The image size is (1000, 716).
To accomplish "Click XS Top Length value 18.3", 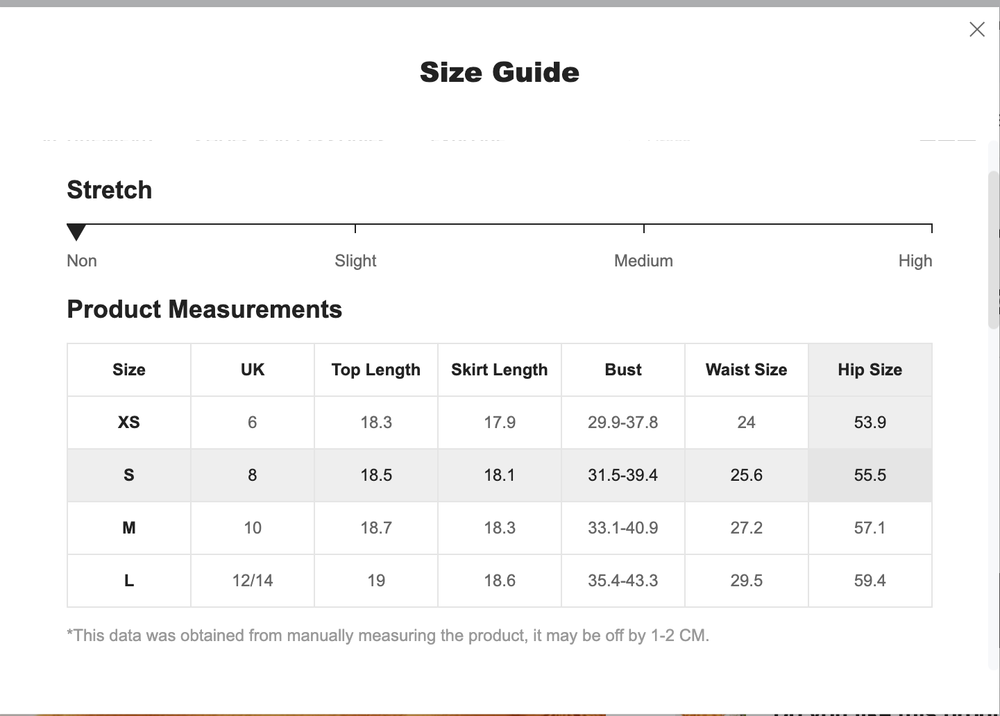I will (376, 422).
